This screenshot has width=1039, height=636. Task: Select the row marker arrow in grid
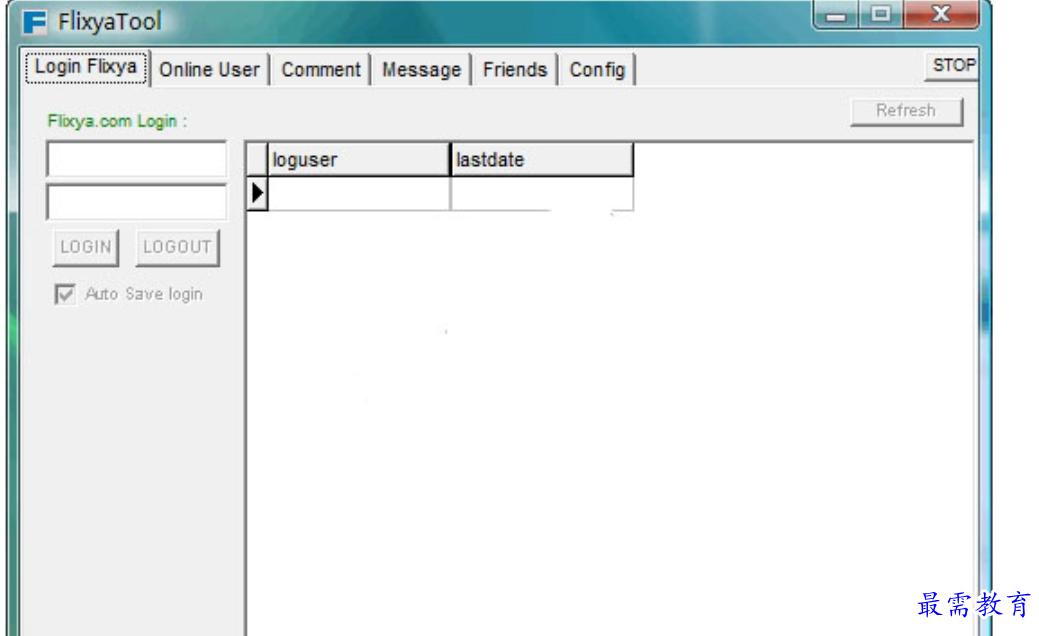257,193
